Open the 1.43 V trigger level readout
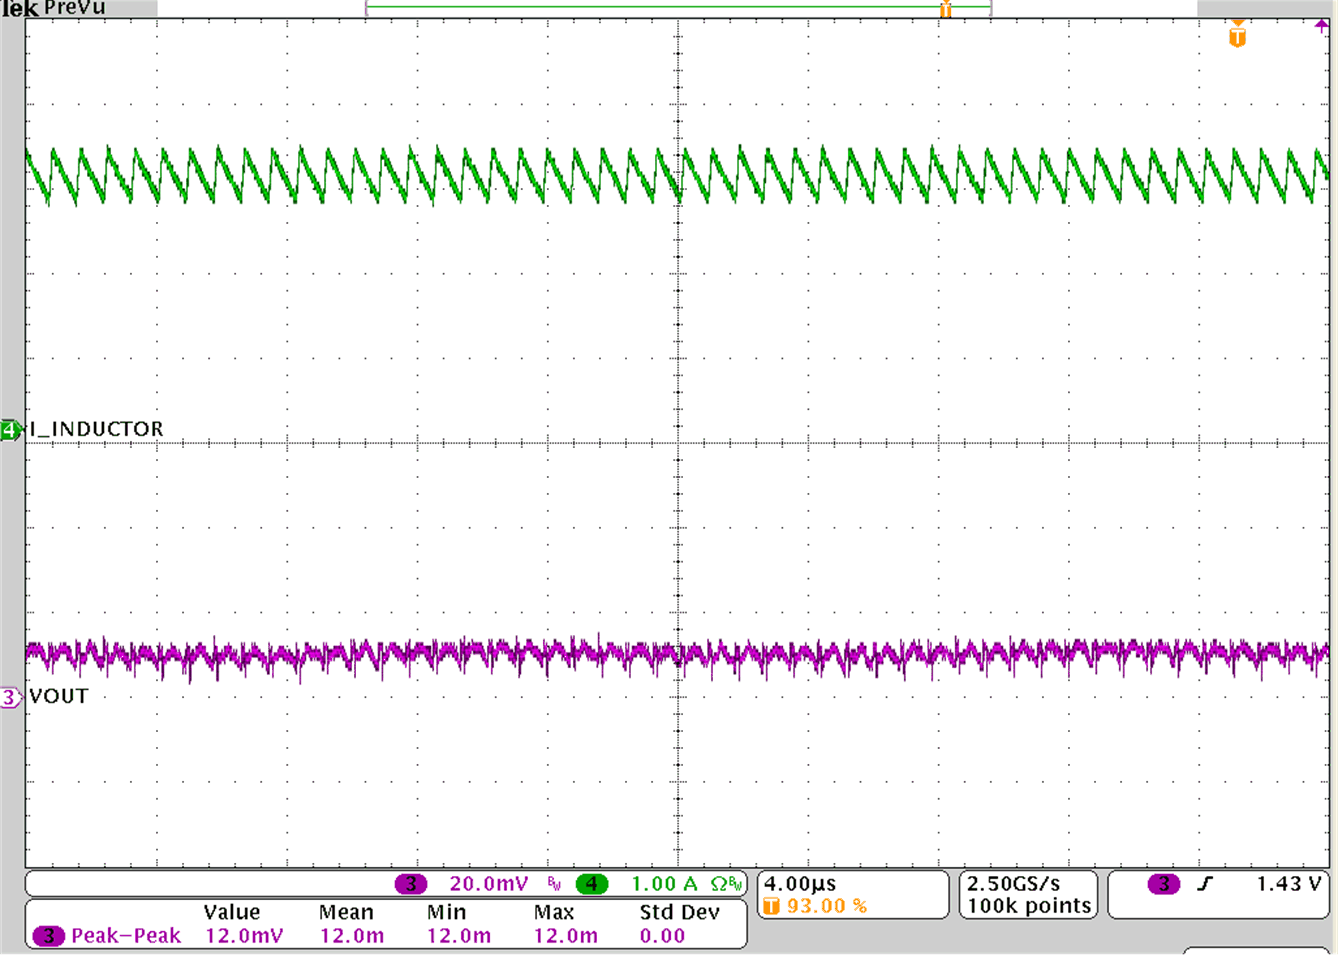Viewport: 1339px width, 955px height. click(1292, 883)
